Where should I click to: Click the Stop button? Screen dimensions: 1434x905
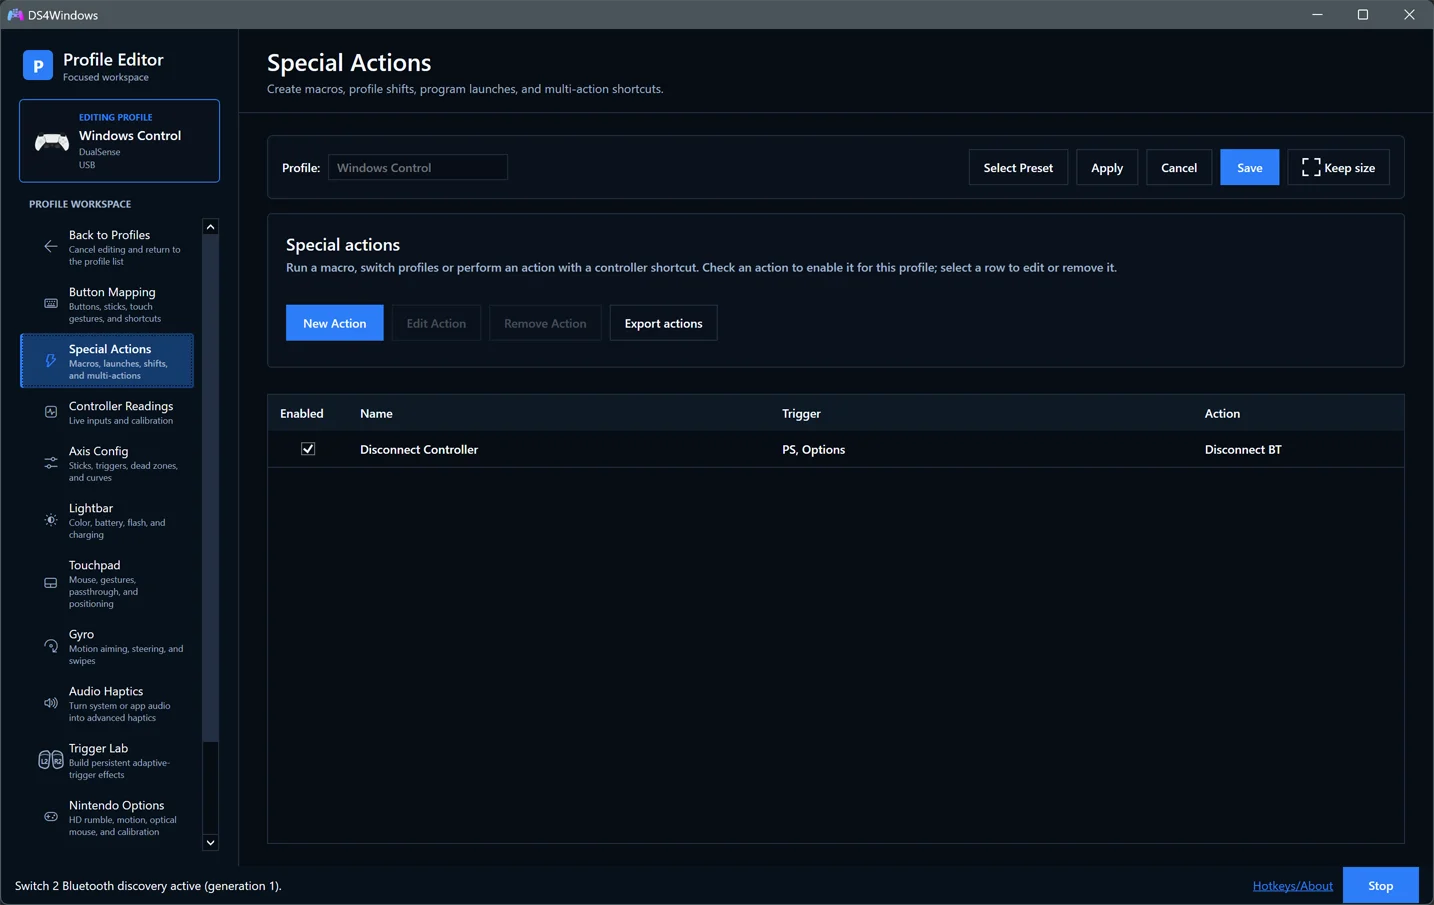click(x=1380, y=886)
